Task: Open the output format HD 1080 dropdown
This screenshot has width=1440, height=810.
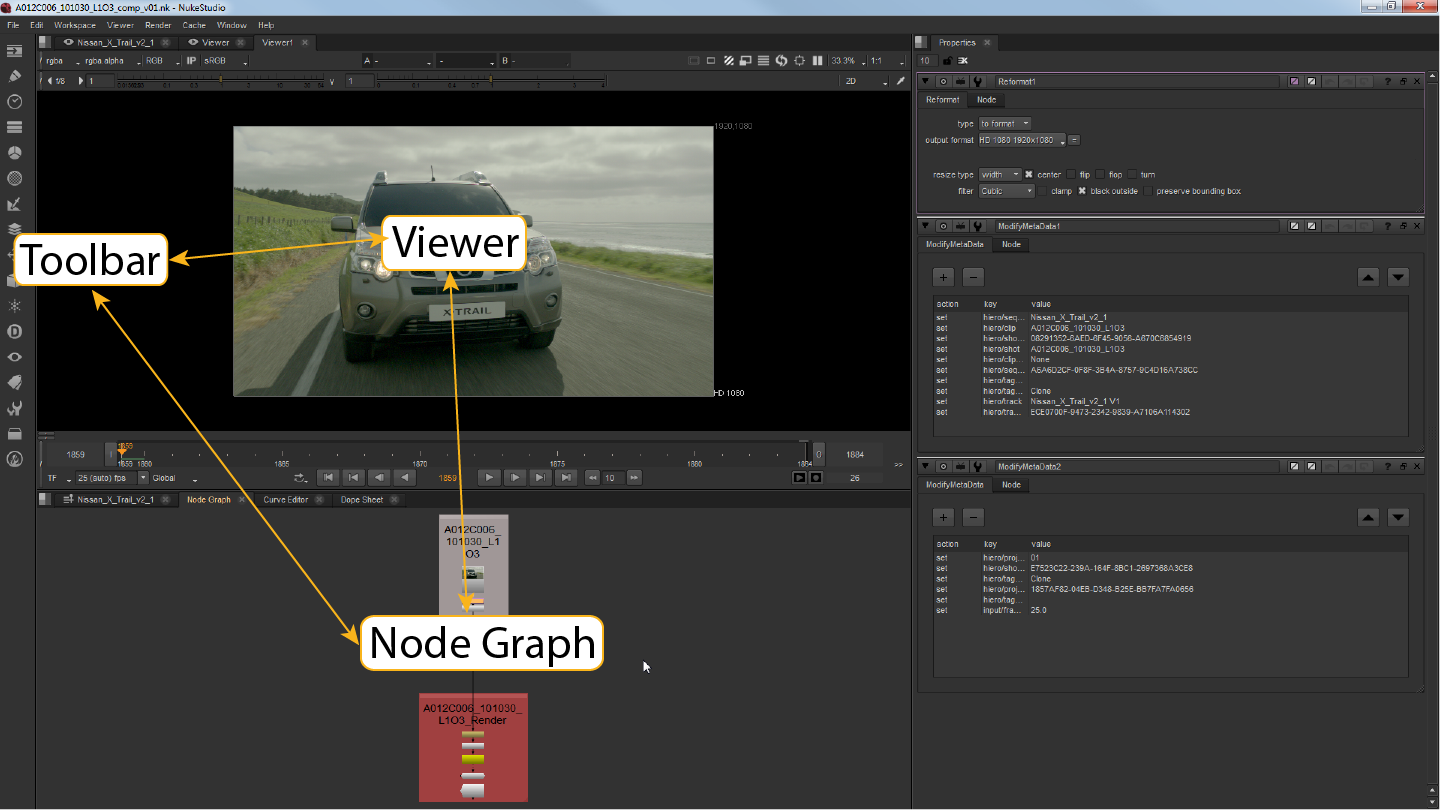Action: tap(1021, 141)
